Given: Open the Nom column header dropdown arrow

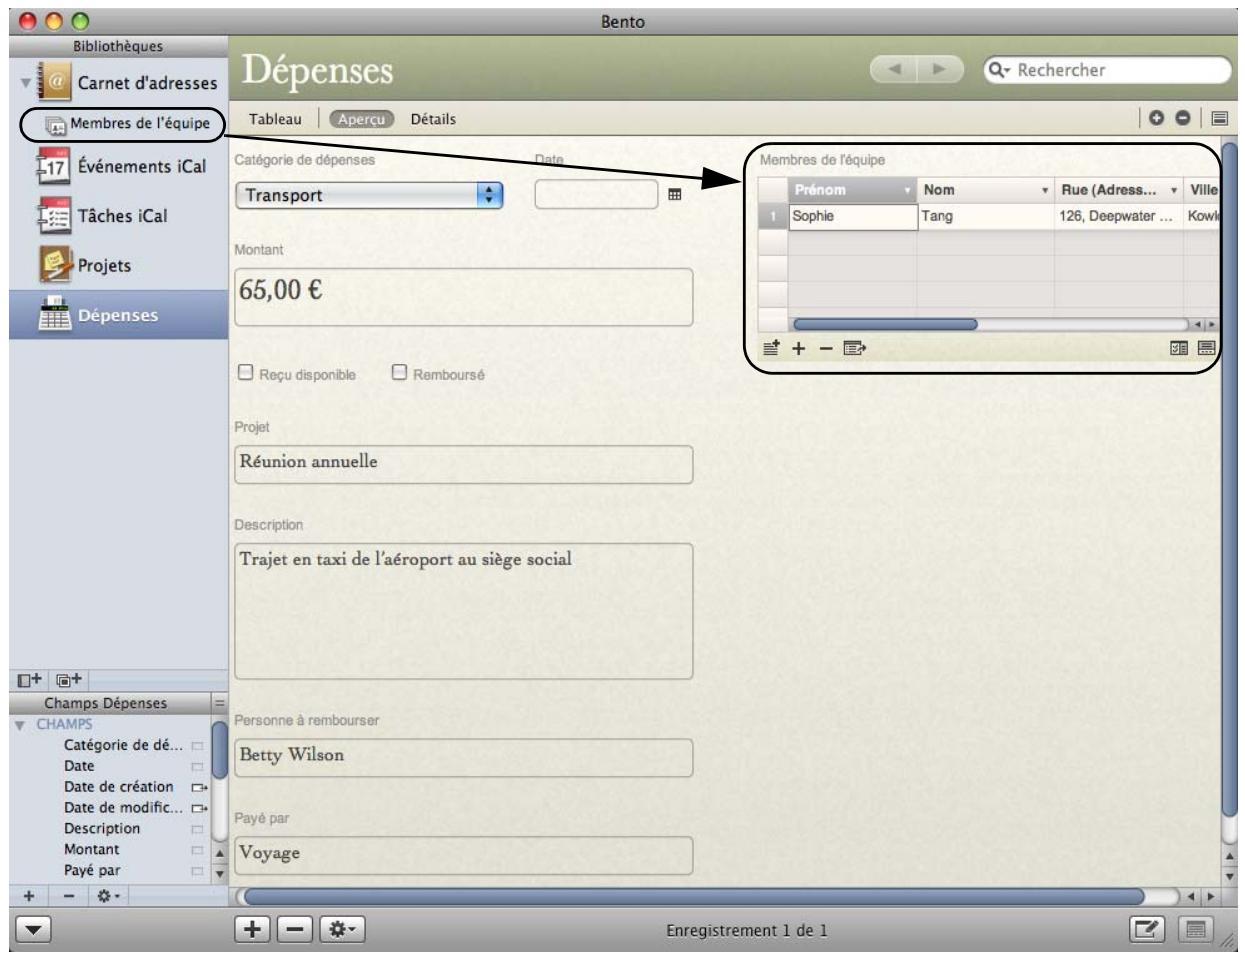Looking at the screenshot, I should pos(1045,190).
